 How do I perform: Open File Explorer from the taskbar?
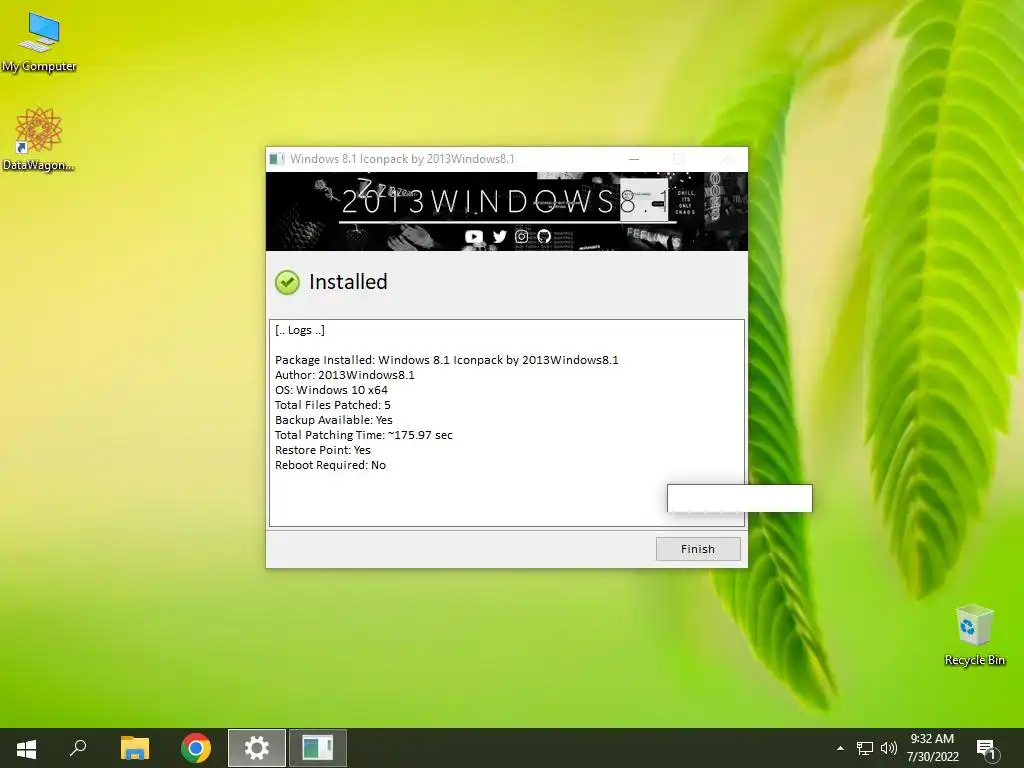tap(135, 748)
